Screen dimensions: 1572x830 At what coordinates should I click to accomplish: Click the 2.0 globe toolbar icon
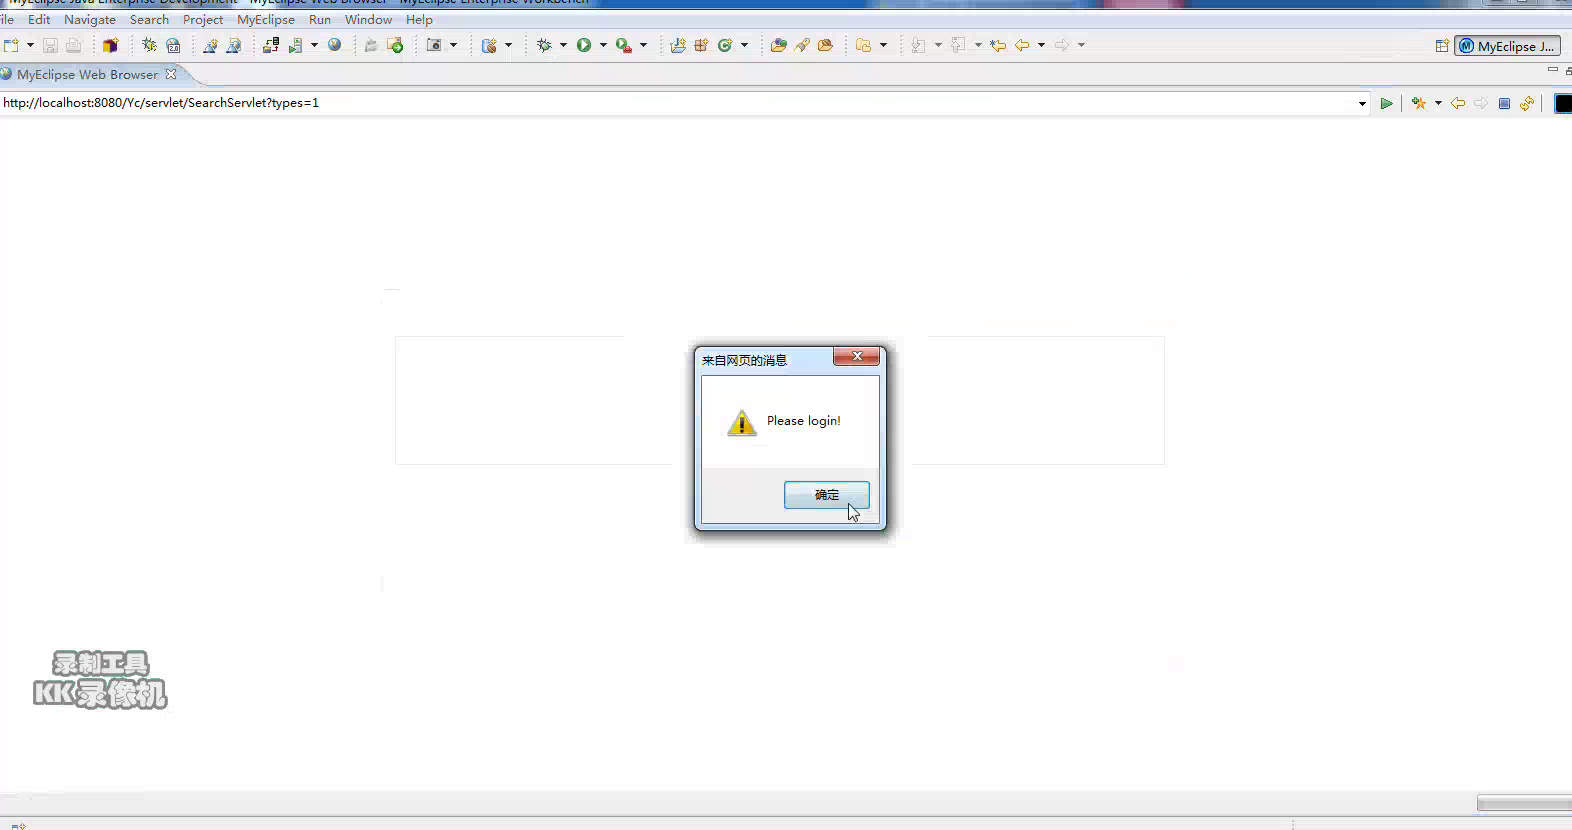coord(173,45)
